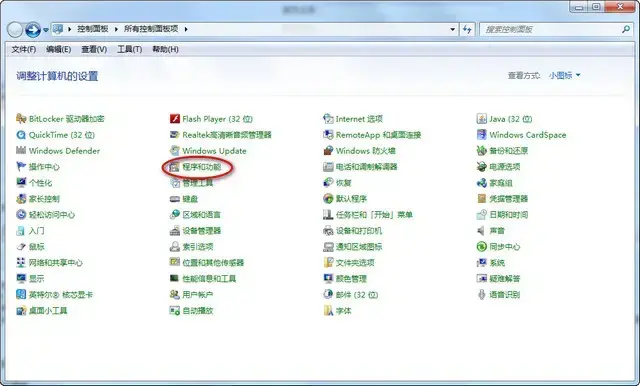Open recent pages dropdown beside Forward button
640x386 pixels.
tap(46, 30)
